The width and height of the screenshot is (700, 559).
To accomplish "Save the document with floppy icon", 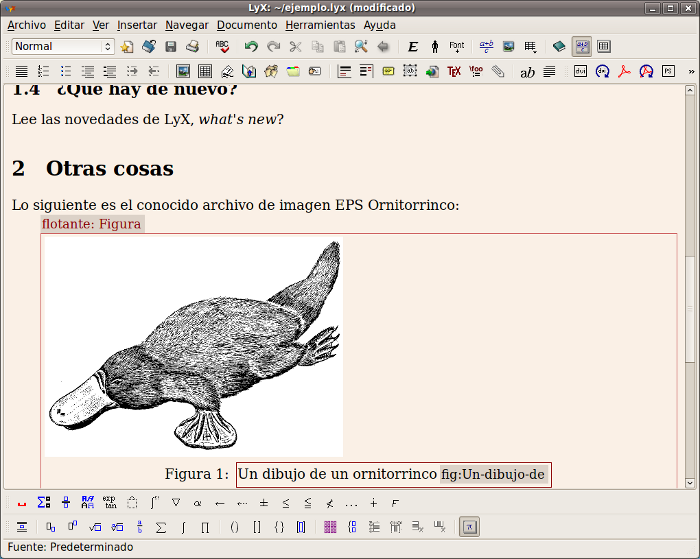I will (171, 46).
